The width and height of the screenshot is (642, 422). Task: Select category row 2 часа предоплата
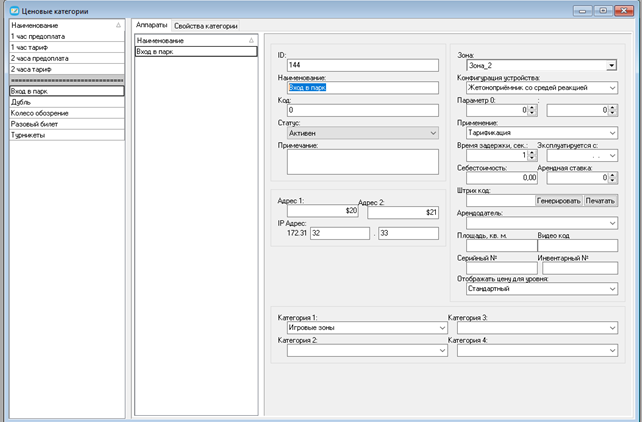point(67,59)
